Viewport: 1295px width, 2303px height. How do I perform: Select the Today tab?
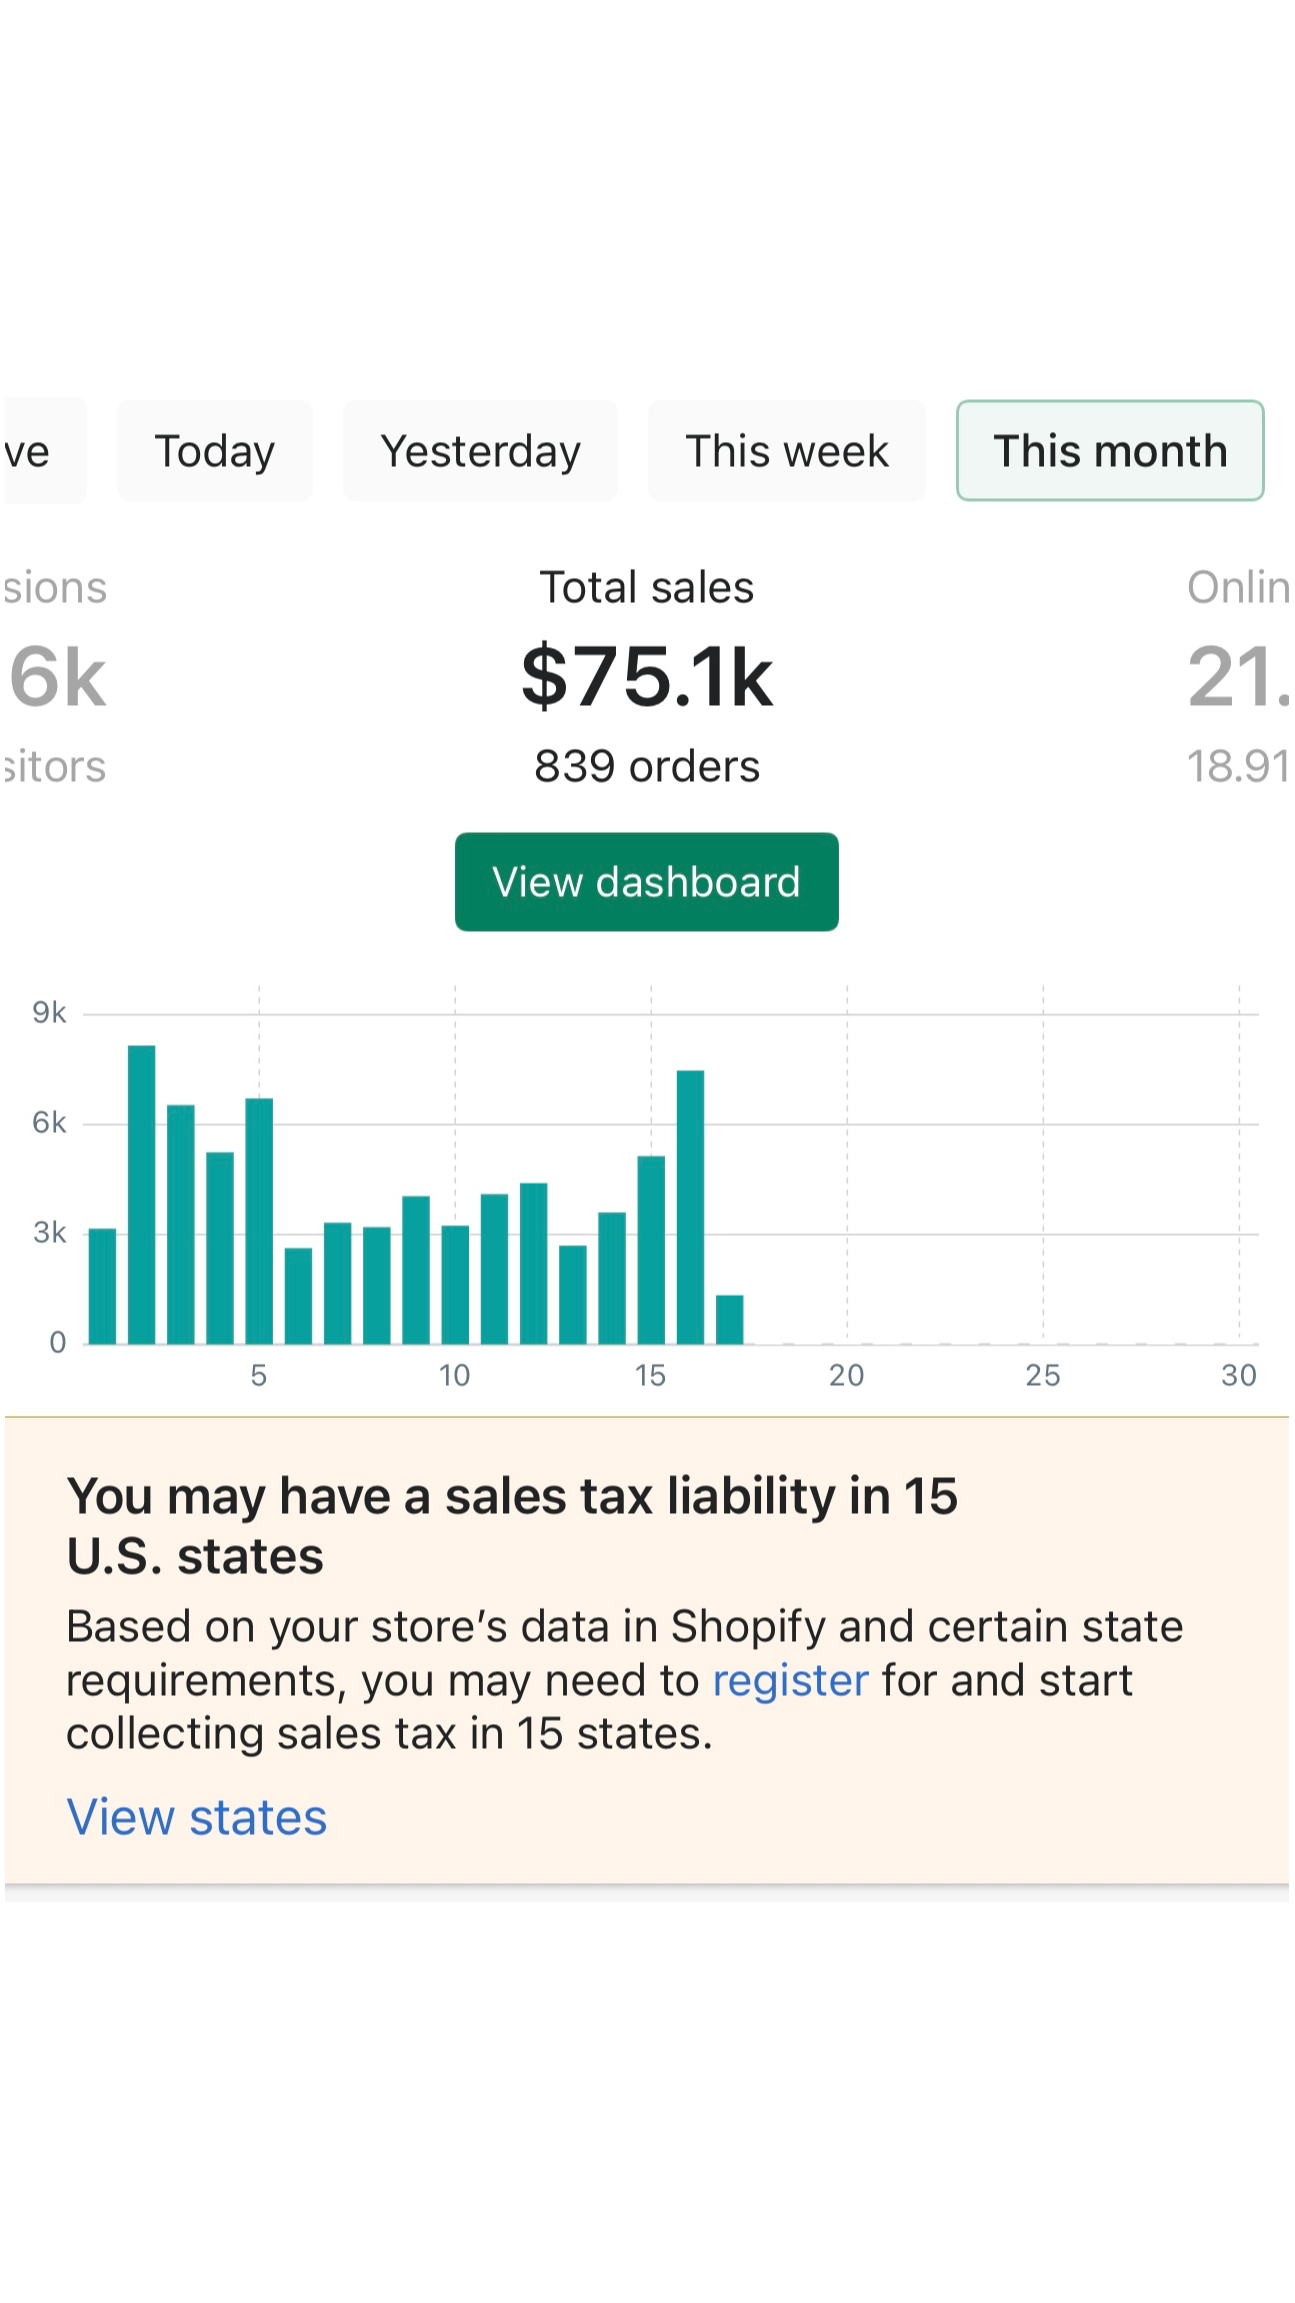pyautogui.click(x=215, y=451)
